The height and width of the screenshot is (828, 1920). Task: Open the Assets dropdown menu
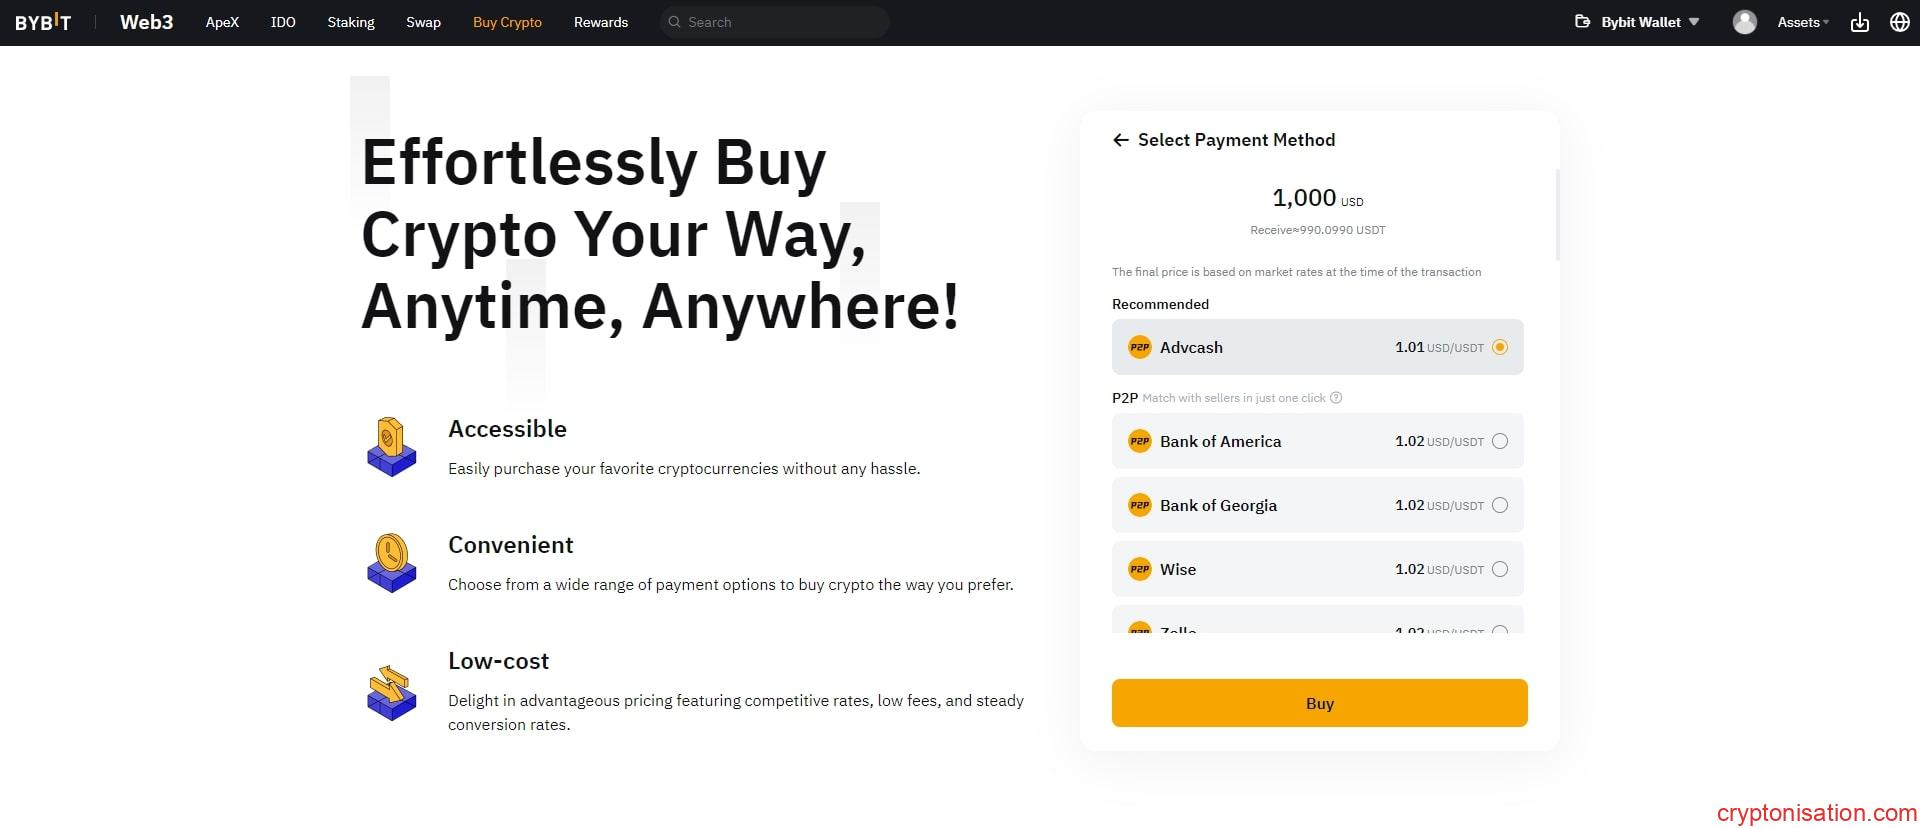[x=1802, y=22]
